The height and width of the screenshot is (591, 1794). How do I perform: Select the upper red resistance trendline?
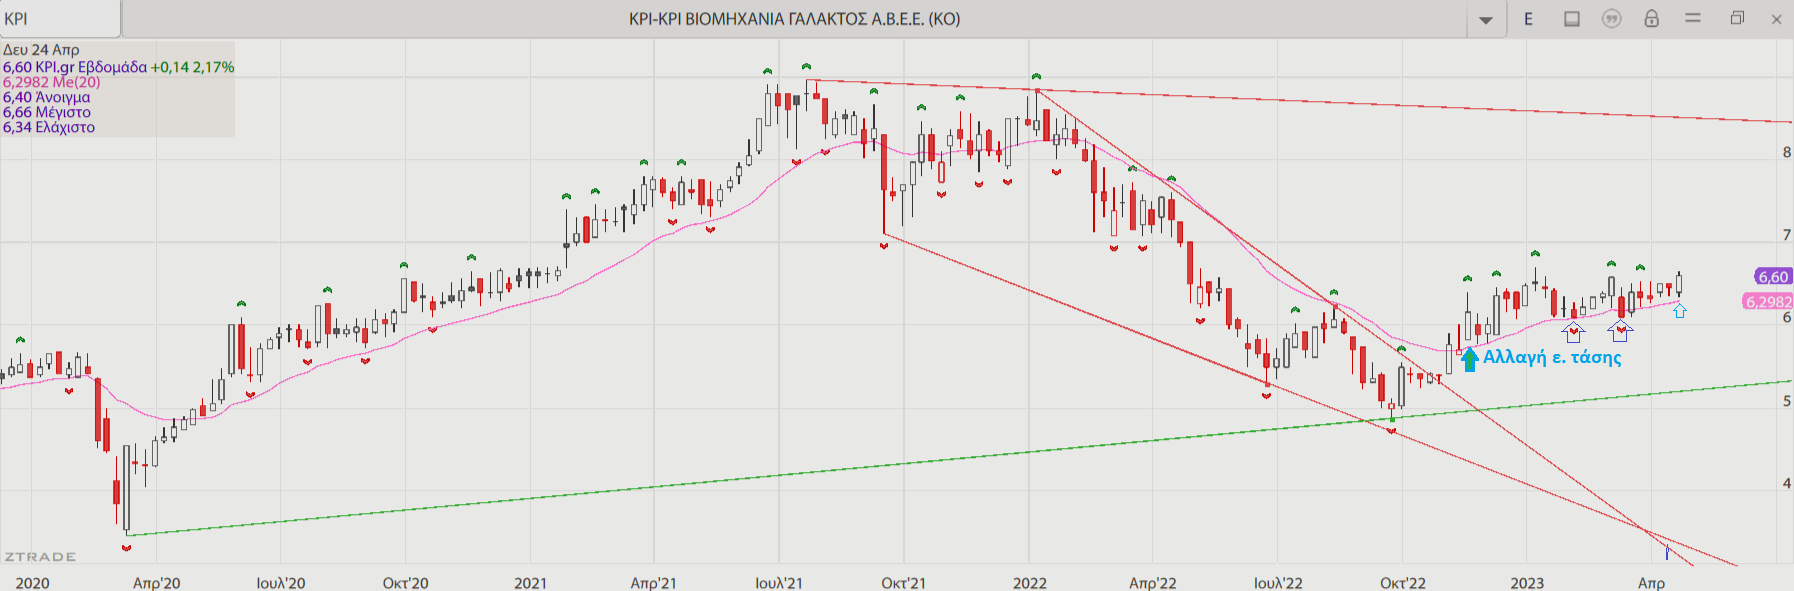click(1300, 101)
